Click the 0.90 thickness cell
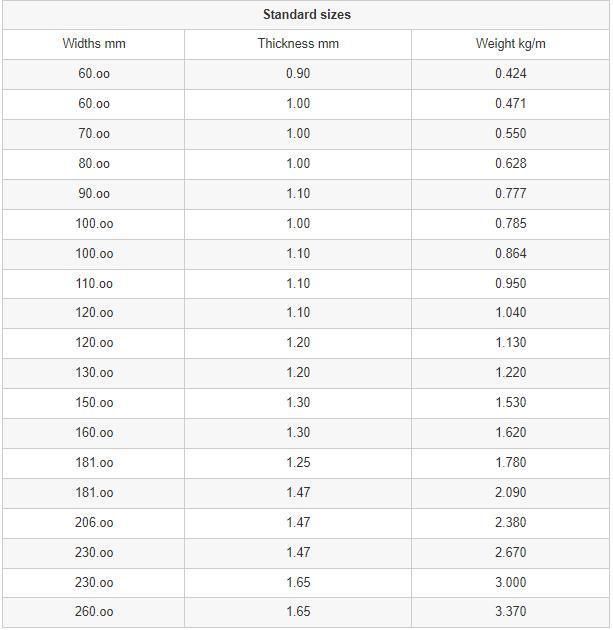The width and height of the screenshot is (613, 630). [298, 74]
